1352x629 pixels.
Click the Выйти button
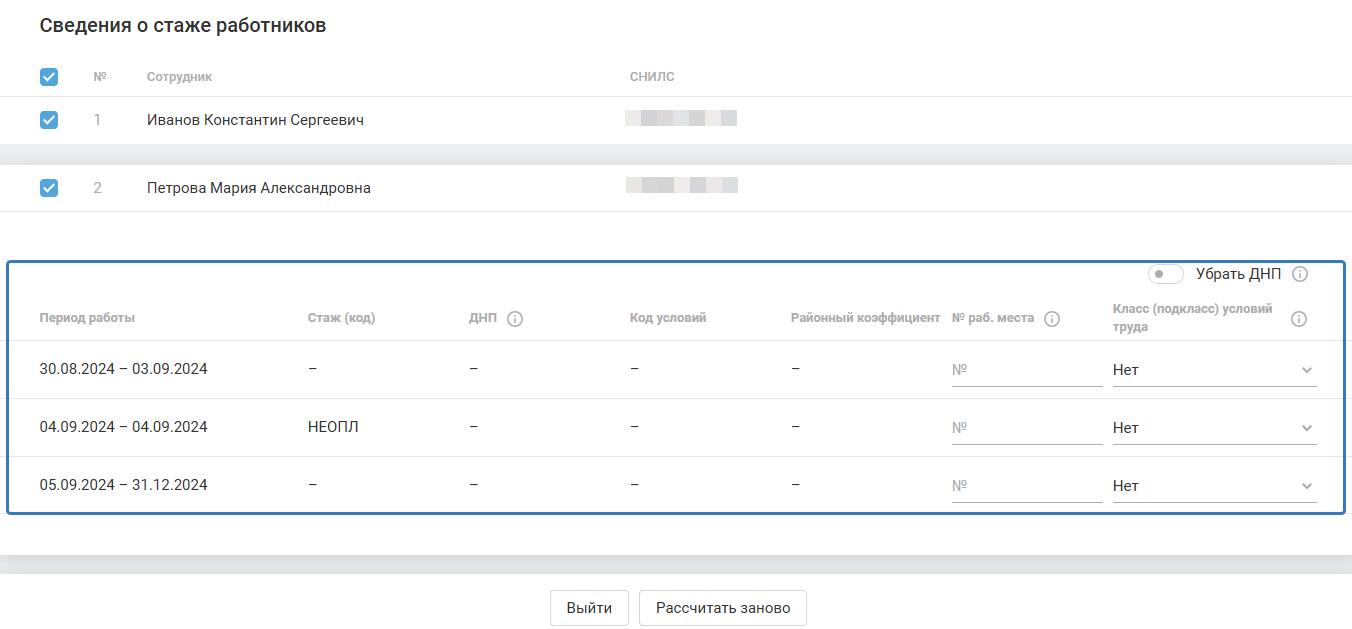(x=589, y=608)
